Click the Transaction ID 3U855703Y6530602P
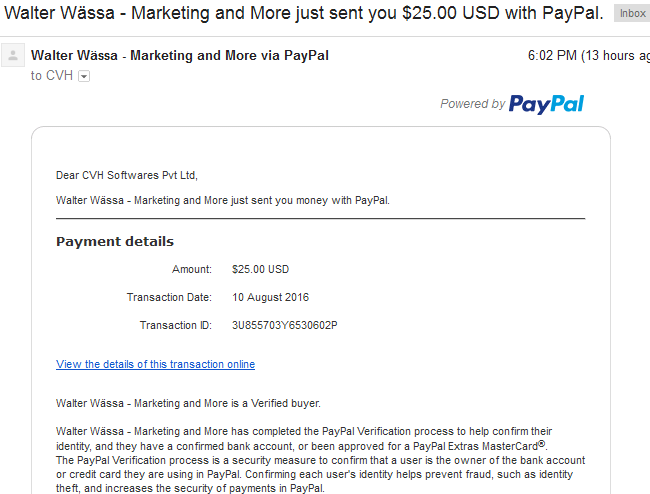This screenshot has width=650, height=494. pyautogui.click(x=285, y=325)
